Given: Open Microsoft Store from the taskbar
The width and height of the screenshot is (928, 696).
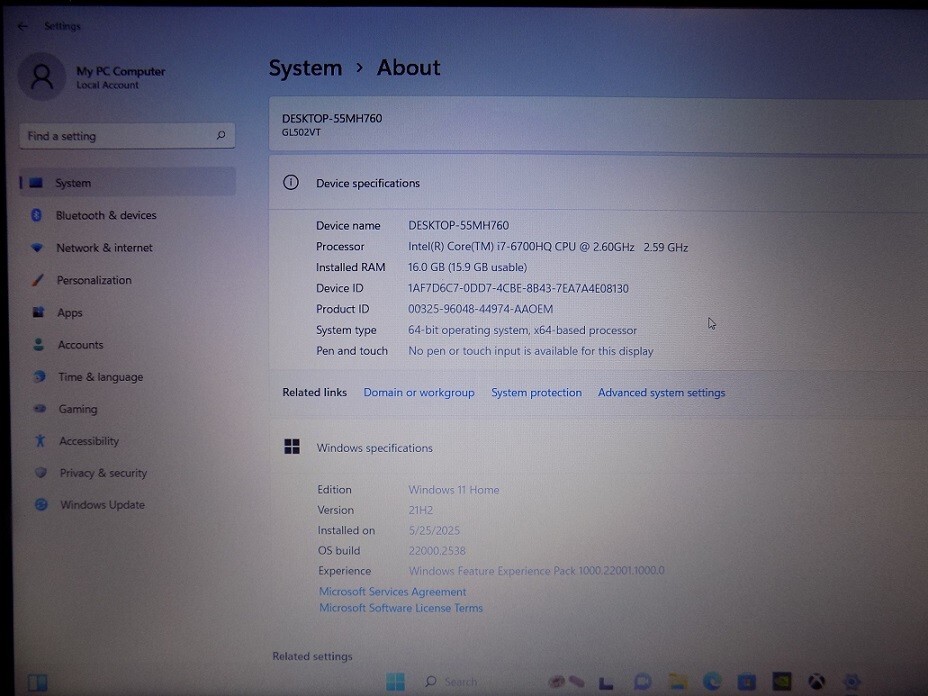Looking at the screenshot, I should click(x=747, y=682).
